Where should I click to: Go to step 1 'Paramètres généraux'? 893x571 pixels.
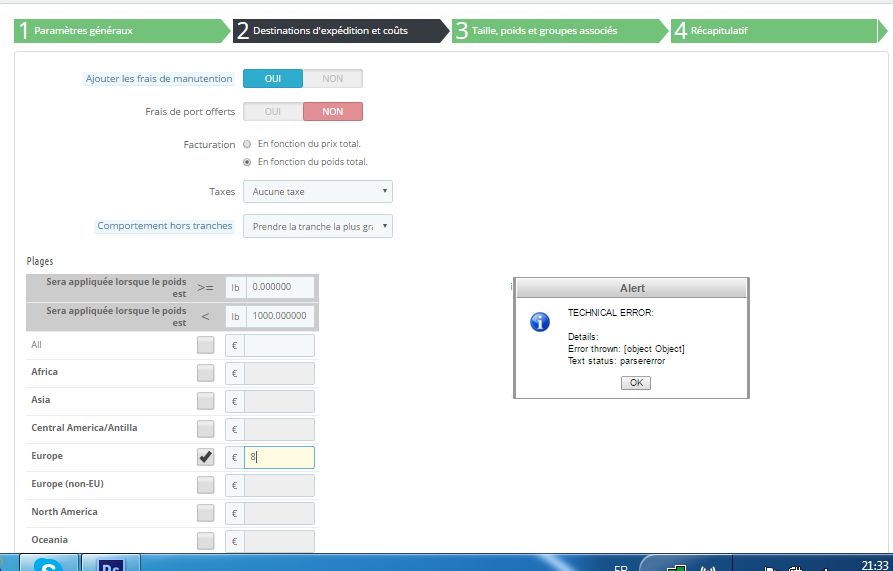point(120,31)
